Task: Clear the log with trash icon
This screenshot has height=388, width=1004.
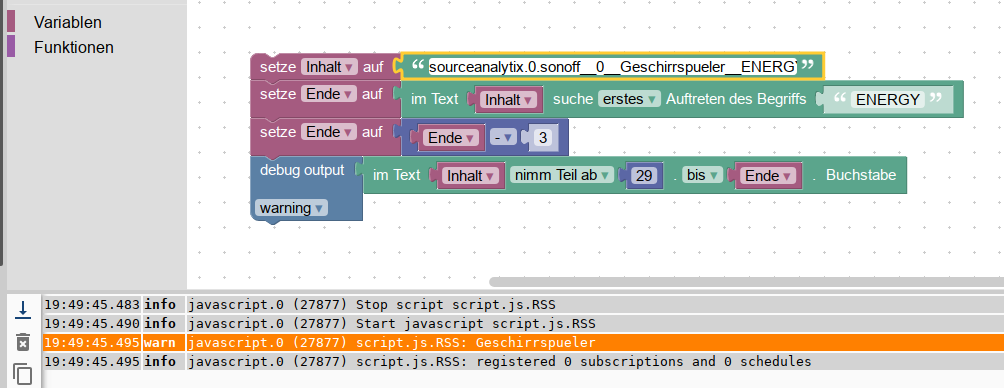Action: click(x=23, y=342)
